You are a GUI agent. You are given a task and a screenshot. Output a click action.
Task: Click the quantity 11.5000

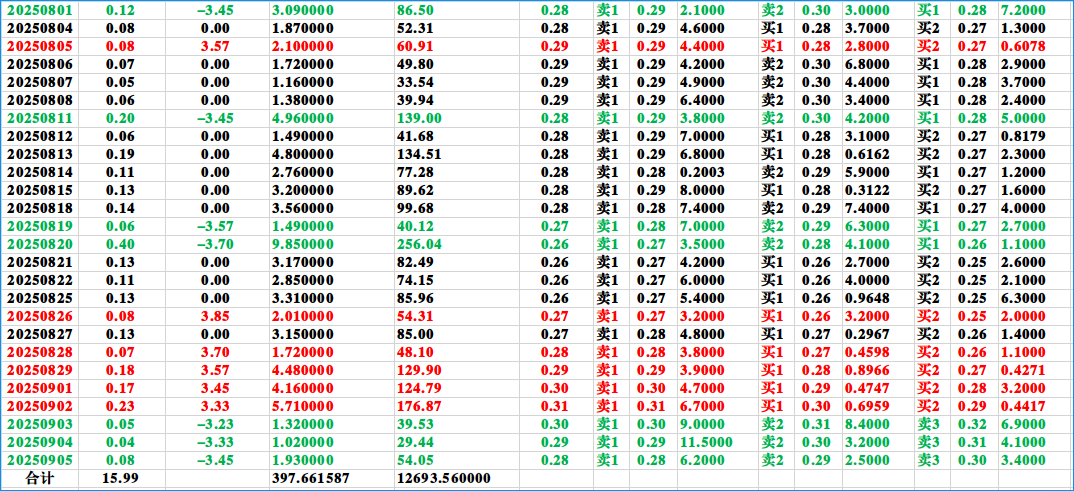click(x=706, y=442)
